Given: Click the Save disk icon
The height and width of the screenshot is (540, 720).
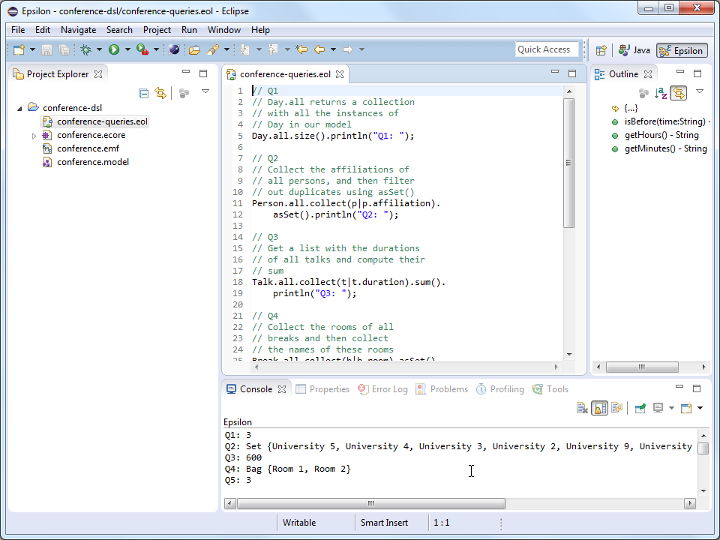Looking at the screenshot, I should 47,49.
